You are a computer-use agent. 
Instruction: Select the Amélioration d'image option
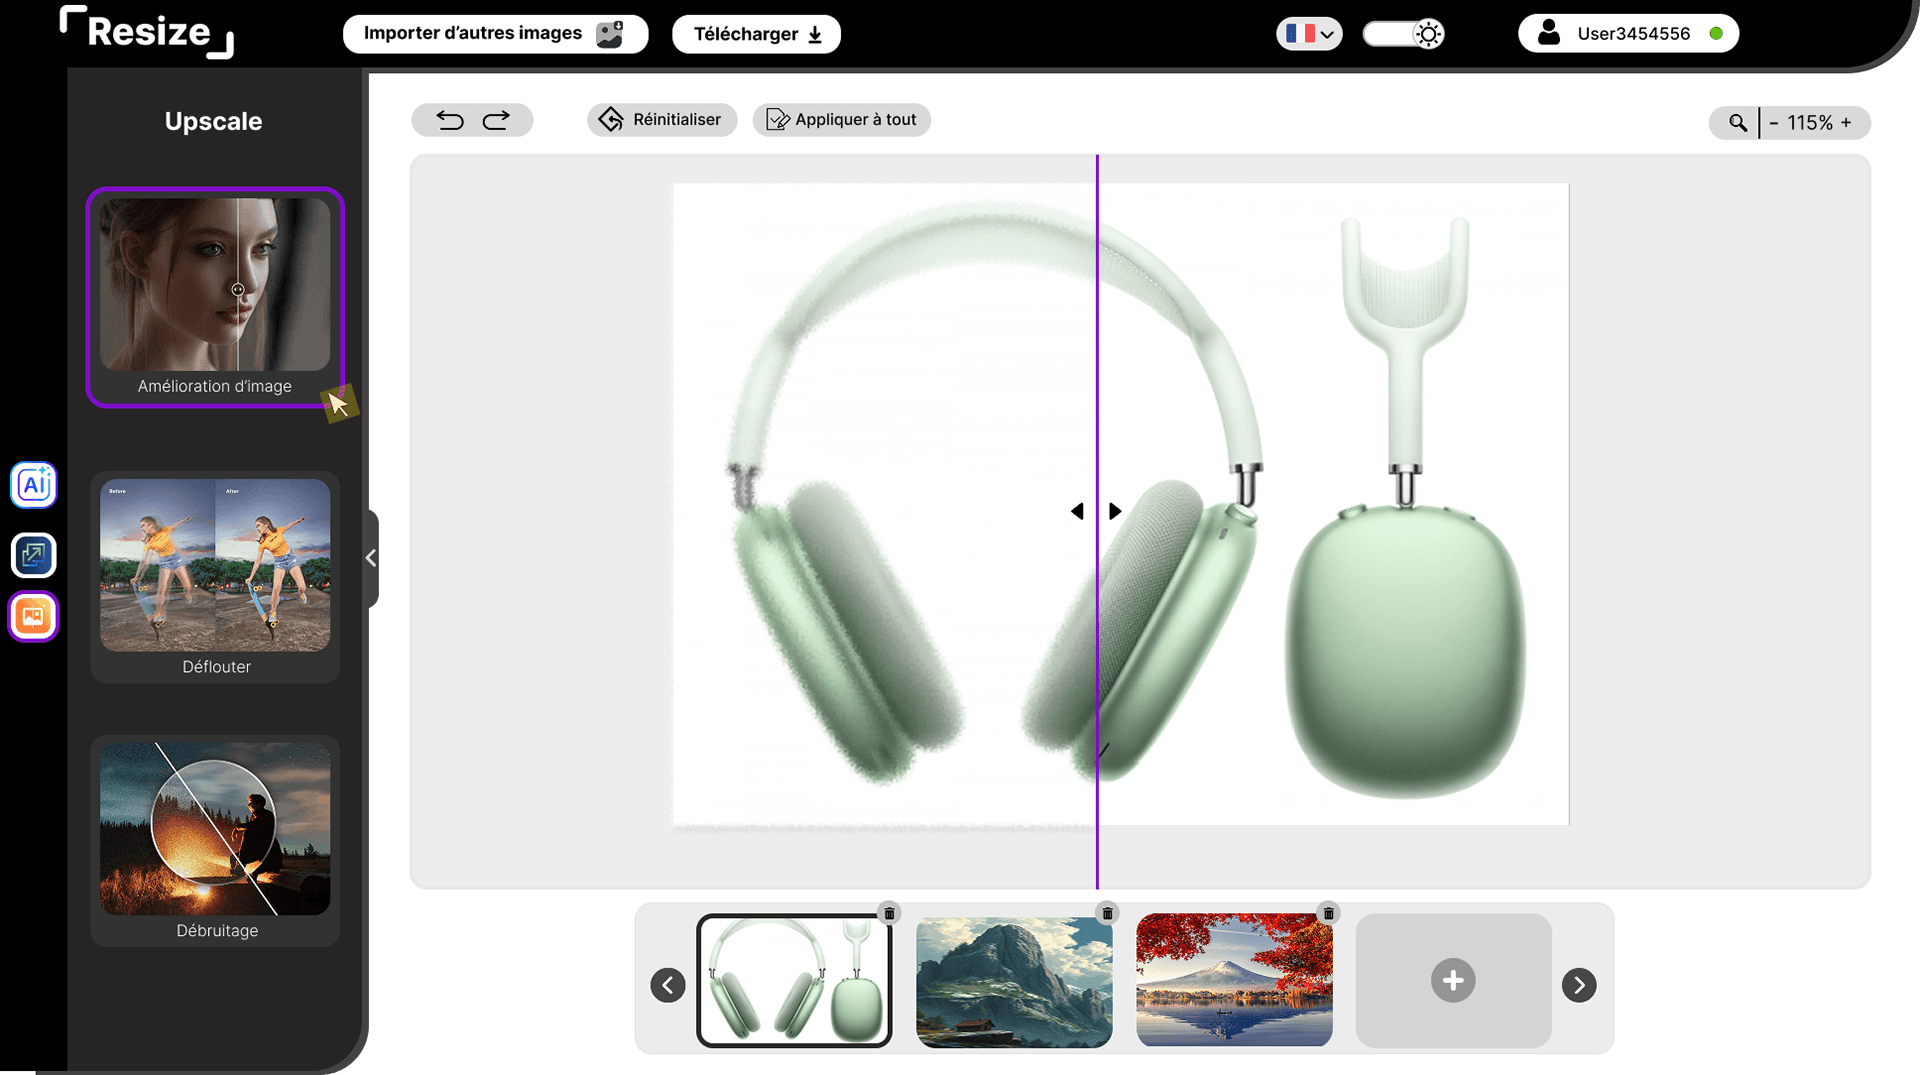pos(215,297)
